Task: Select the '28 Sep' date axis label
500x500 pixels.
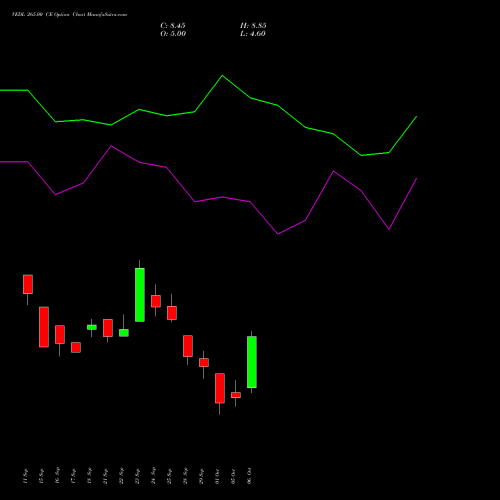Action: (x=185, y=476)
